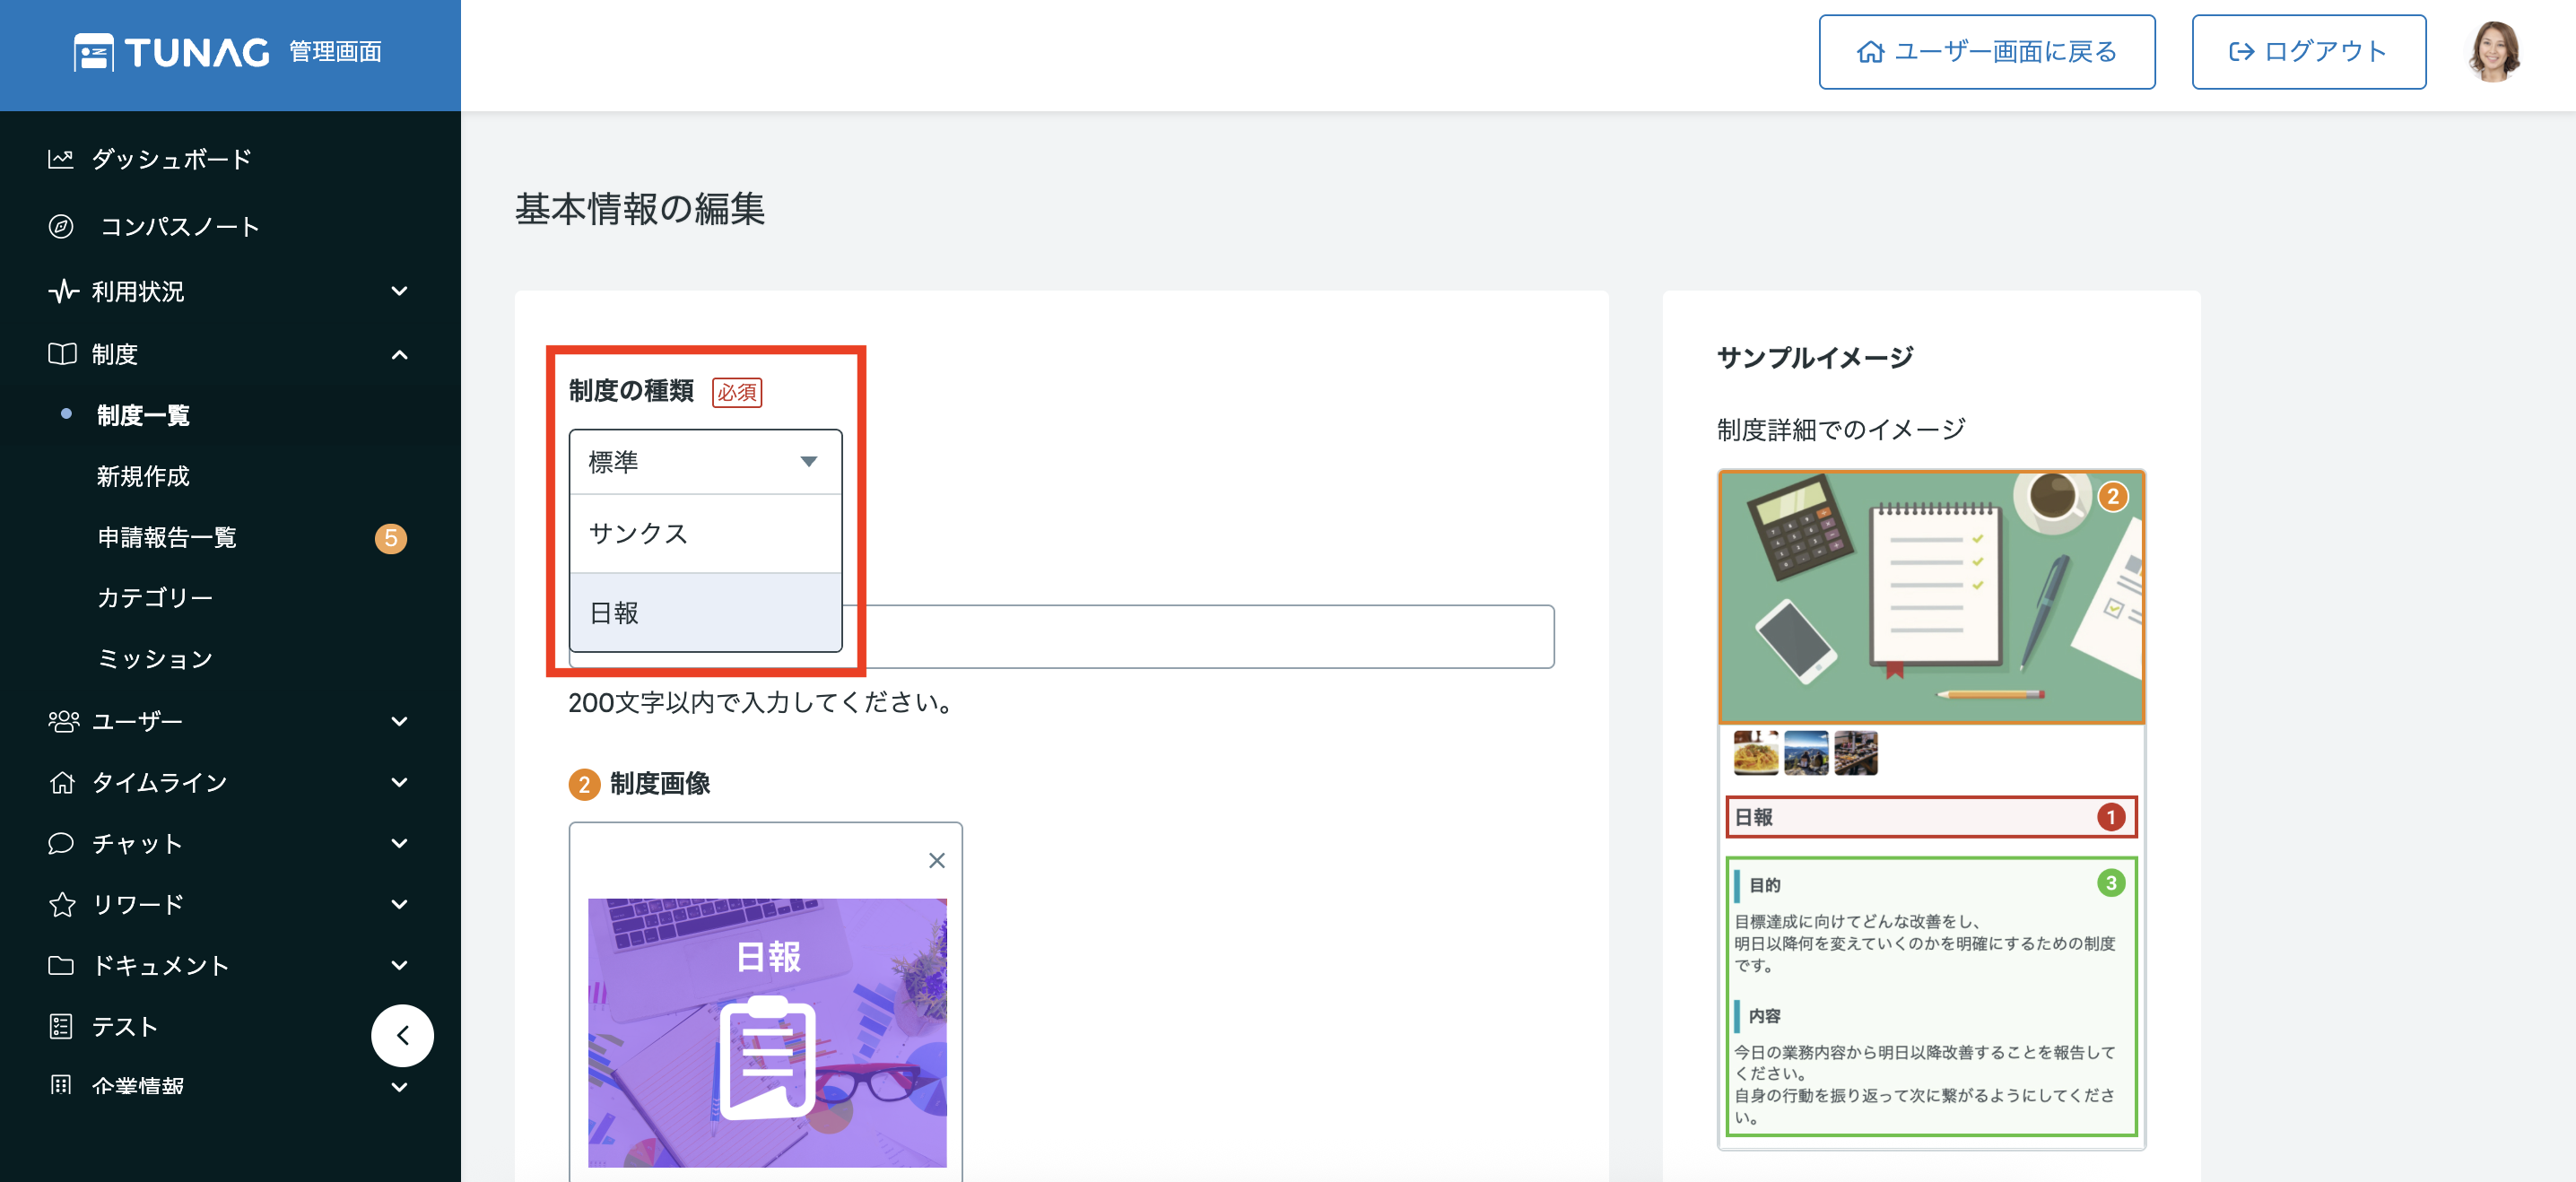Open the 制度の種類 dropdown showing 標準
The height and width of the screenshot is (1182, 2576).
pos(705,462)
